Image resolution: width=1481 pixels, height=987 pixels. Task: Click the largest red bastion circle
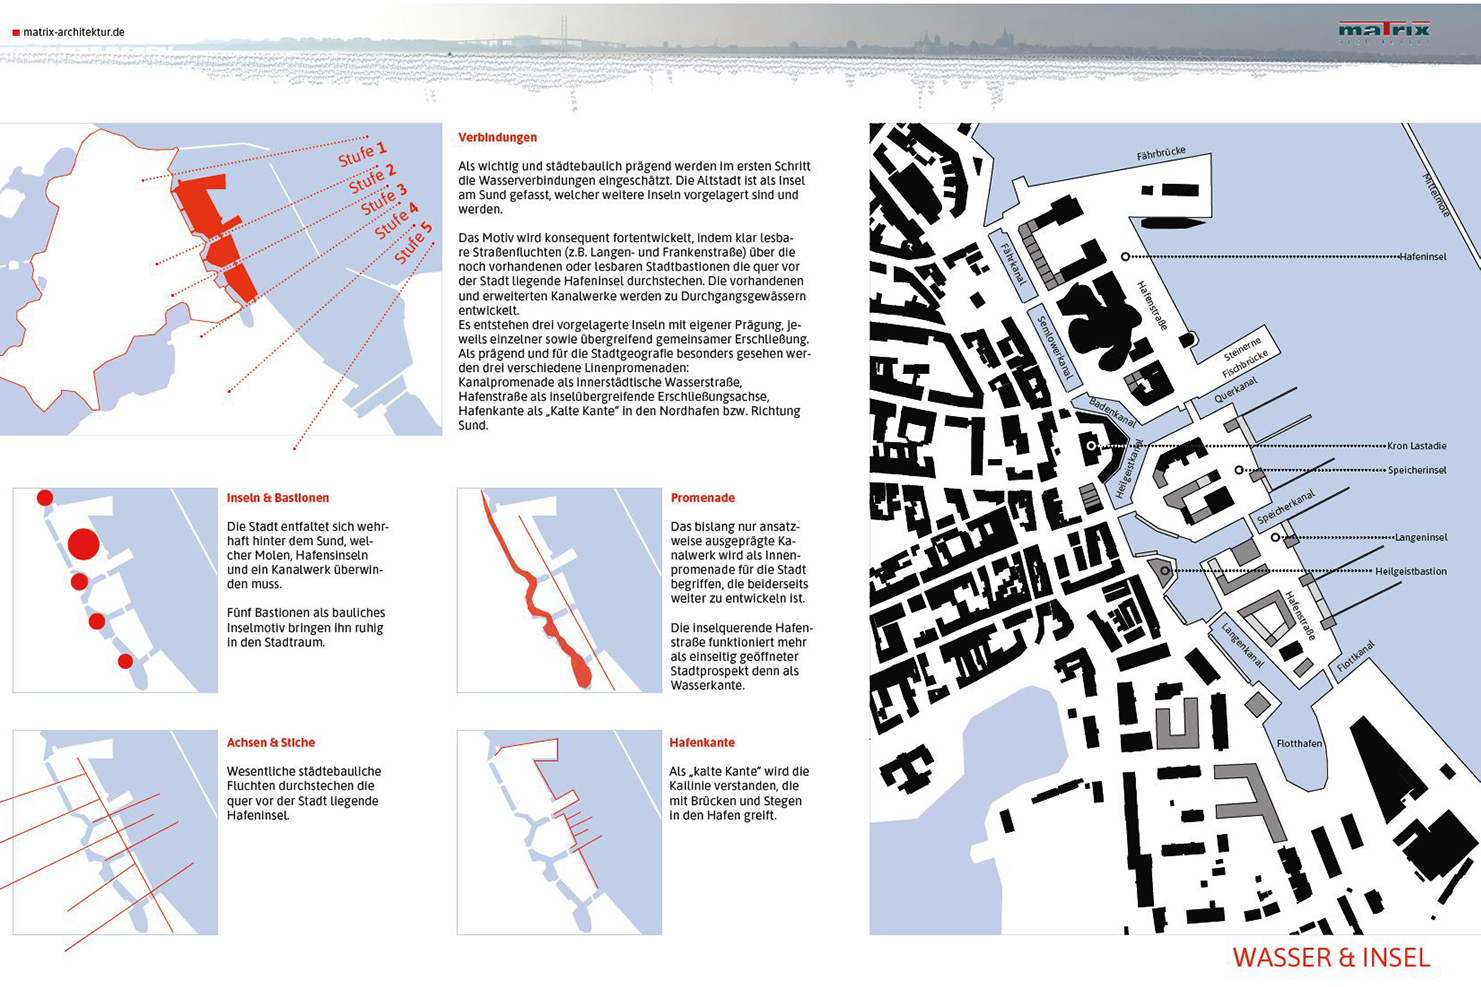[x=84, y=544]
